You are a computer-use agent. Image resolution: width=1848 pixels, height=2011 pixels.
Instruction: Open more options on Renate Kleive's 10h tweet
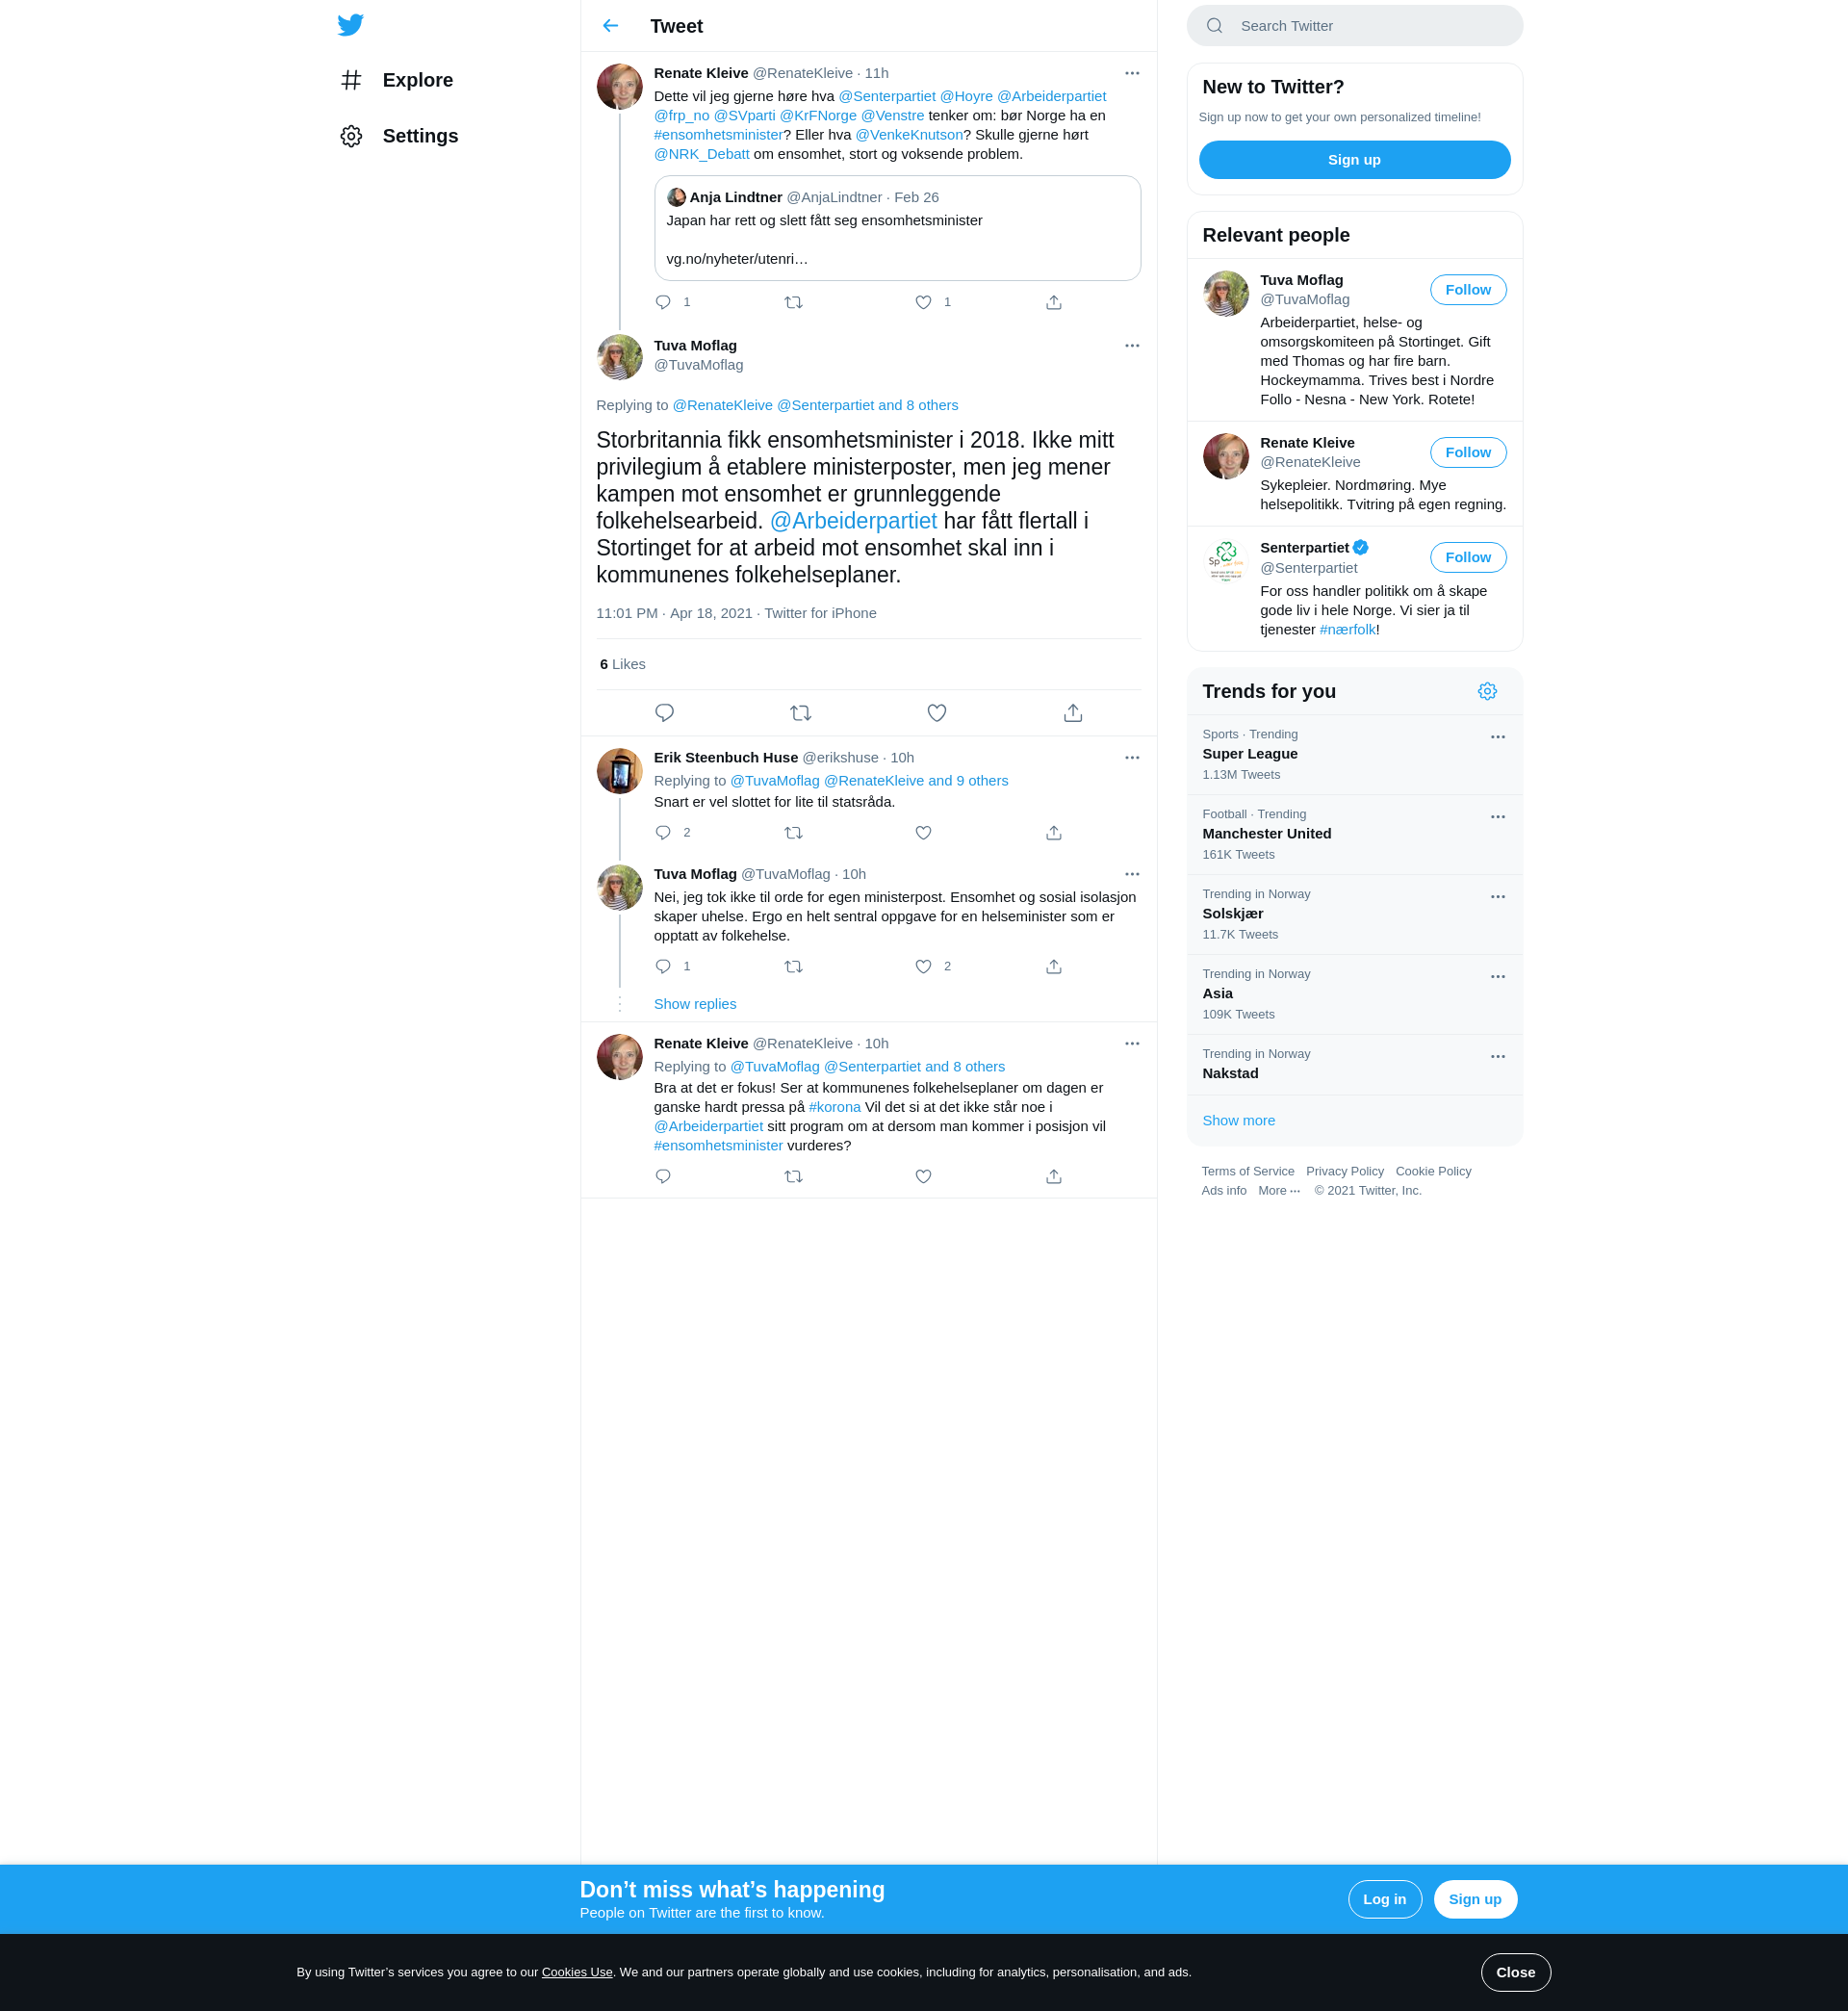1132,1044
